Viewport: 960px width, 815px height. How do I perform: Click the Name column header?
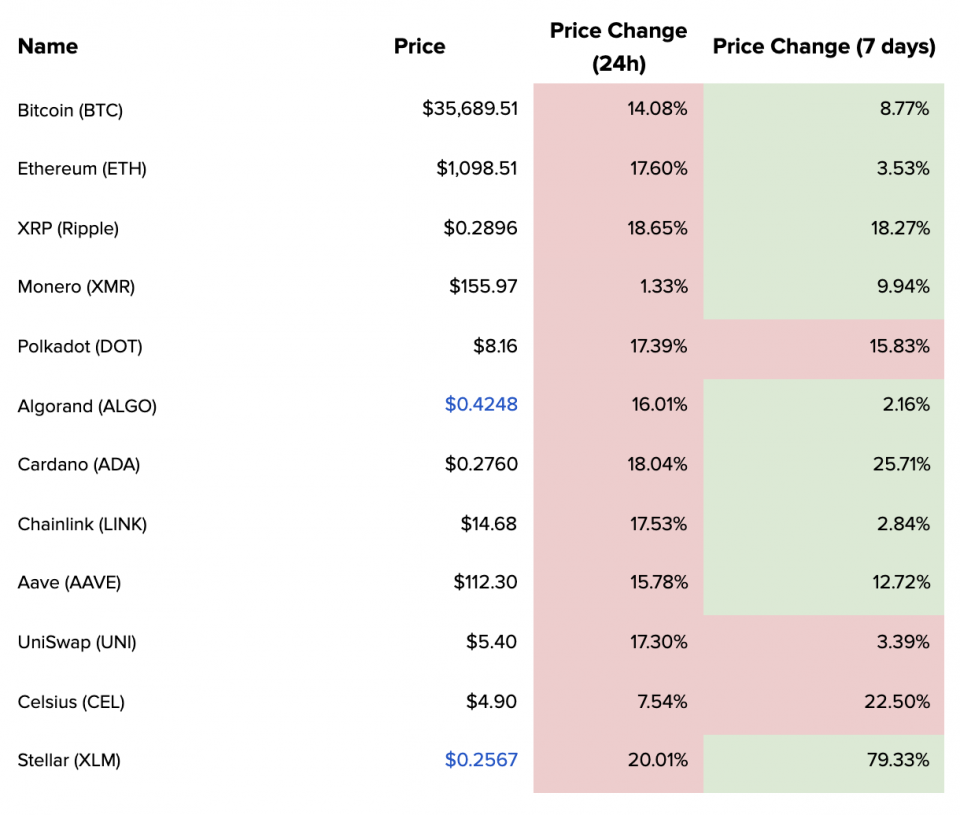coord(47,46)
